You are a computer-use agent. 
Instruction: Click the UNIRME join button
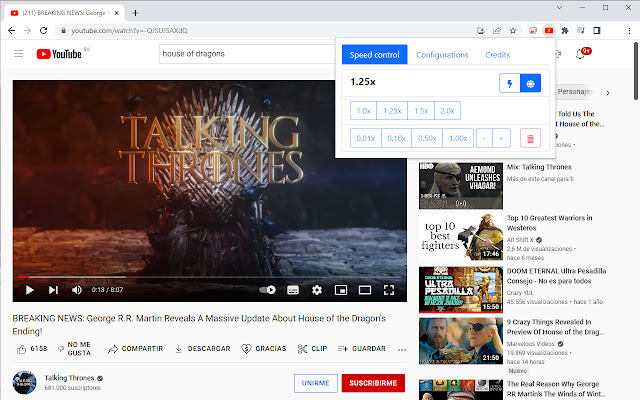[x=316, y=383]
